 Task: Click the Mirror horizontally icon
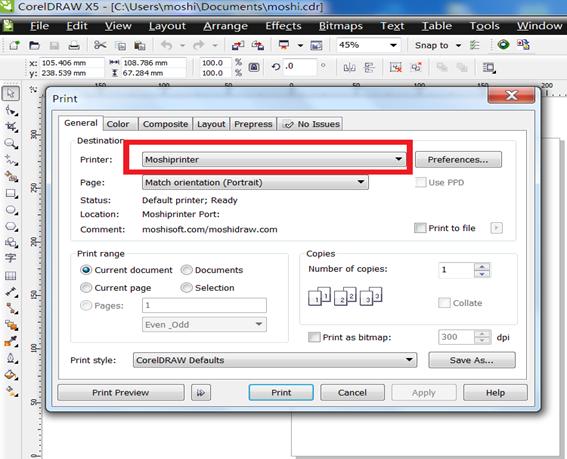(349, 67)
